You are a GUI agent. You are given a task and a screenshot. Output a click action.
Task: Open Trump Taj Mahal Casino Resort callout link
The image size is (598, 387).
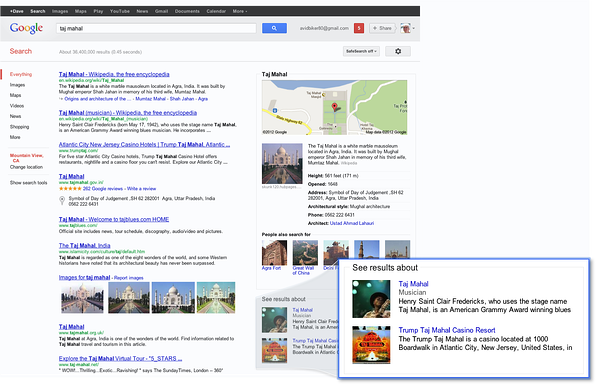[447, 330]
